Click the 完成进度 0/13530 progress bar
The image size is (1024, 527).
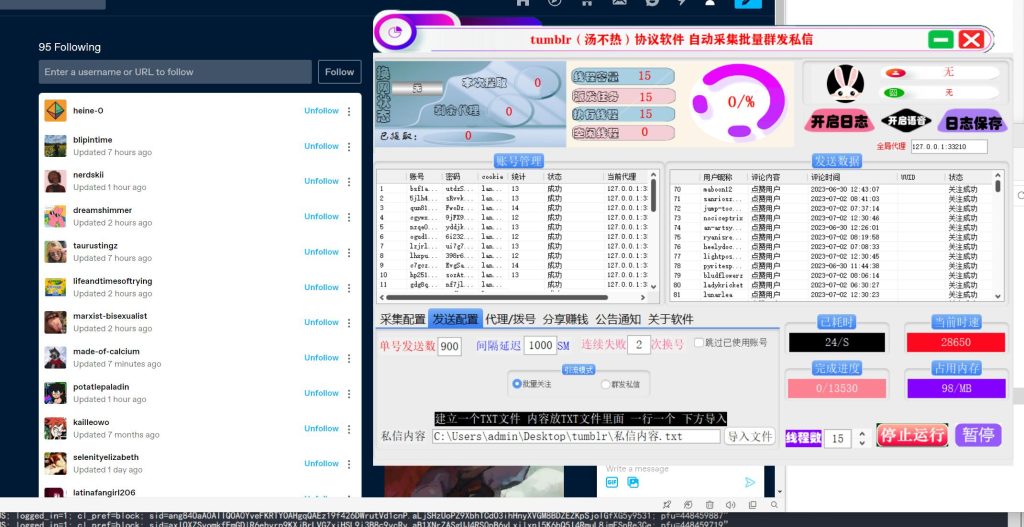837,388
